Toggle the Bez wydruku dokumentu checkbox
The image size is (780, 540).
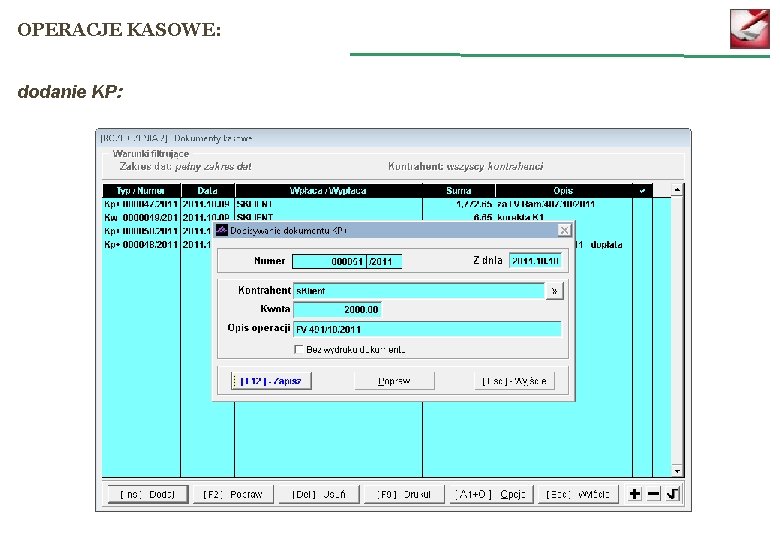coord(298,349)
